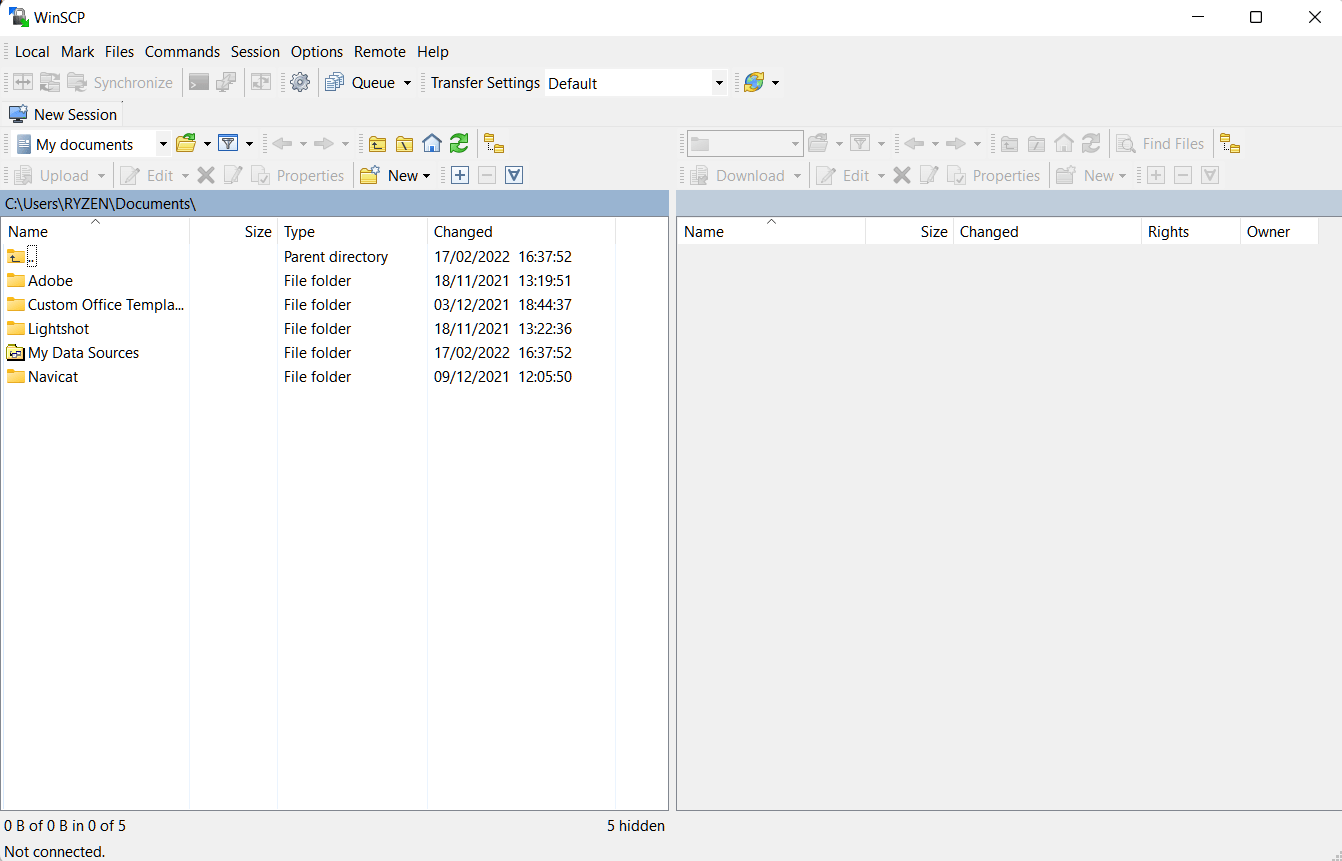Expand the Queue dropdown arrow
The width and height of the screenshot is (1342, 861).
point(407,83)
